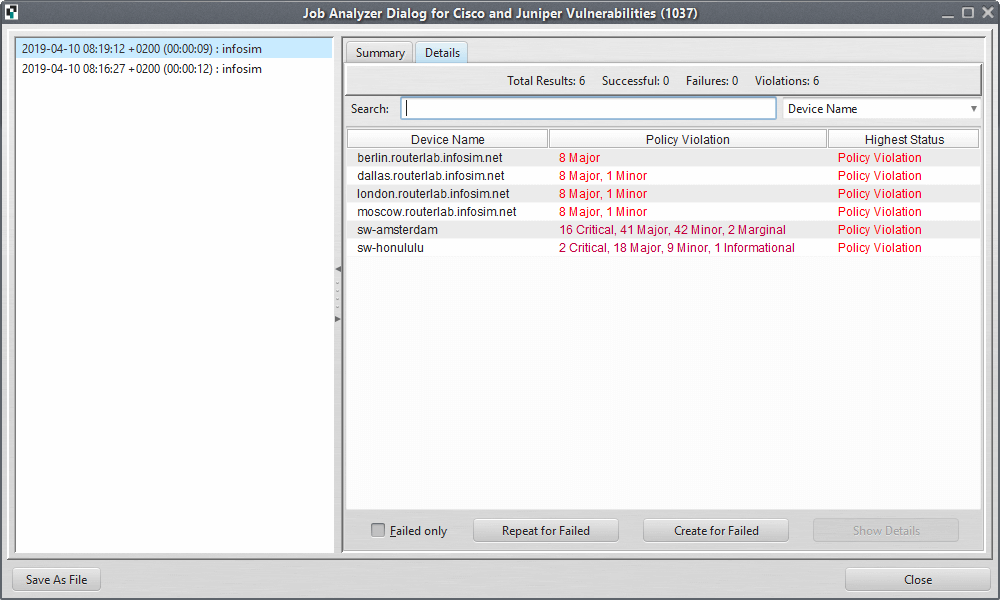Switch to the Details tab
Viewport: 1000px width, 600px height.
442,53
